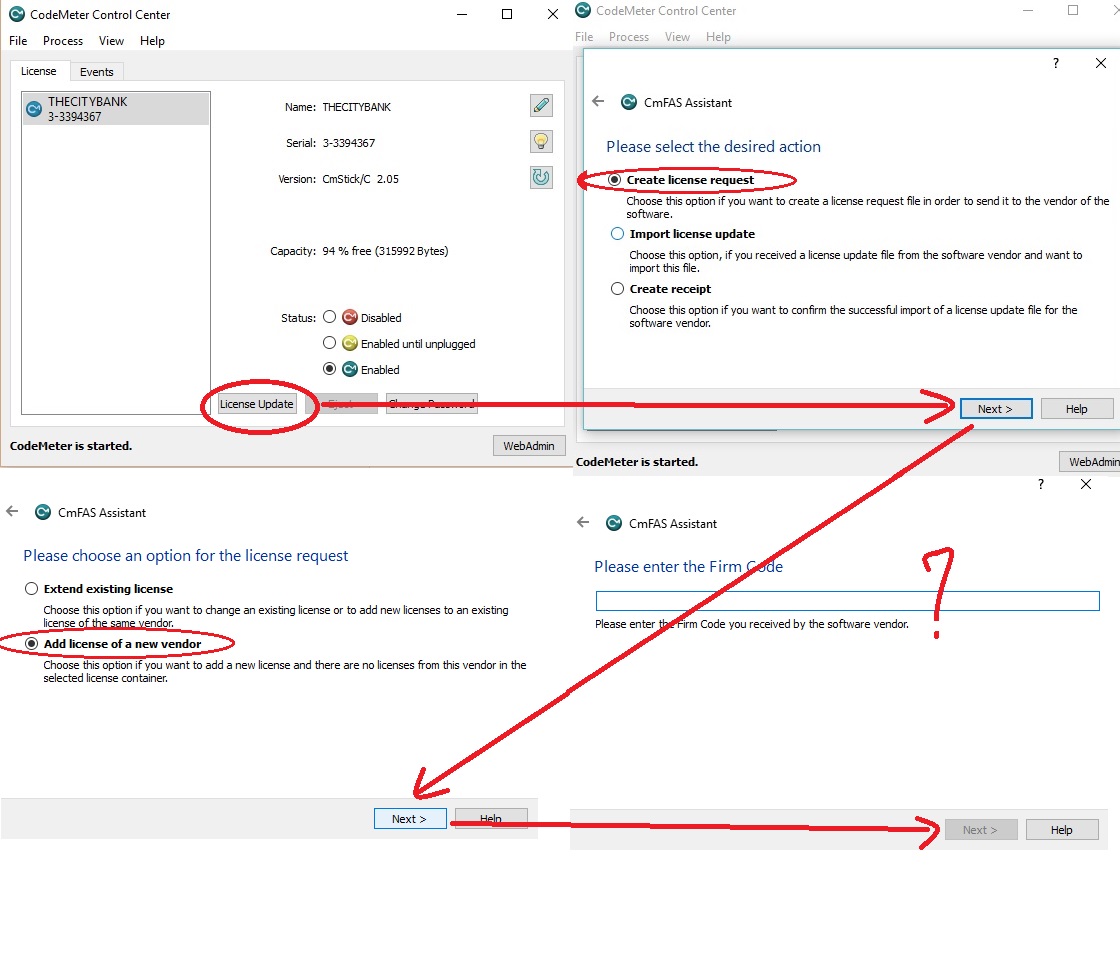Screen dimensions: 1120x978
Task: Click the pencil edit icon next to Name
Action: click(541, 105)
